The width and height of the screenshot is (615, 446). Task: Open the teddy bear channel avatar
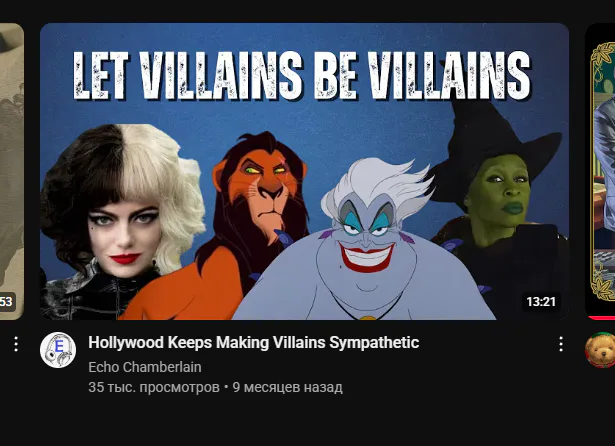tap(600, 350)
